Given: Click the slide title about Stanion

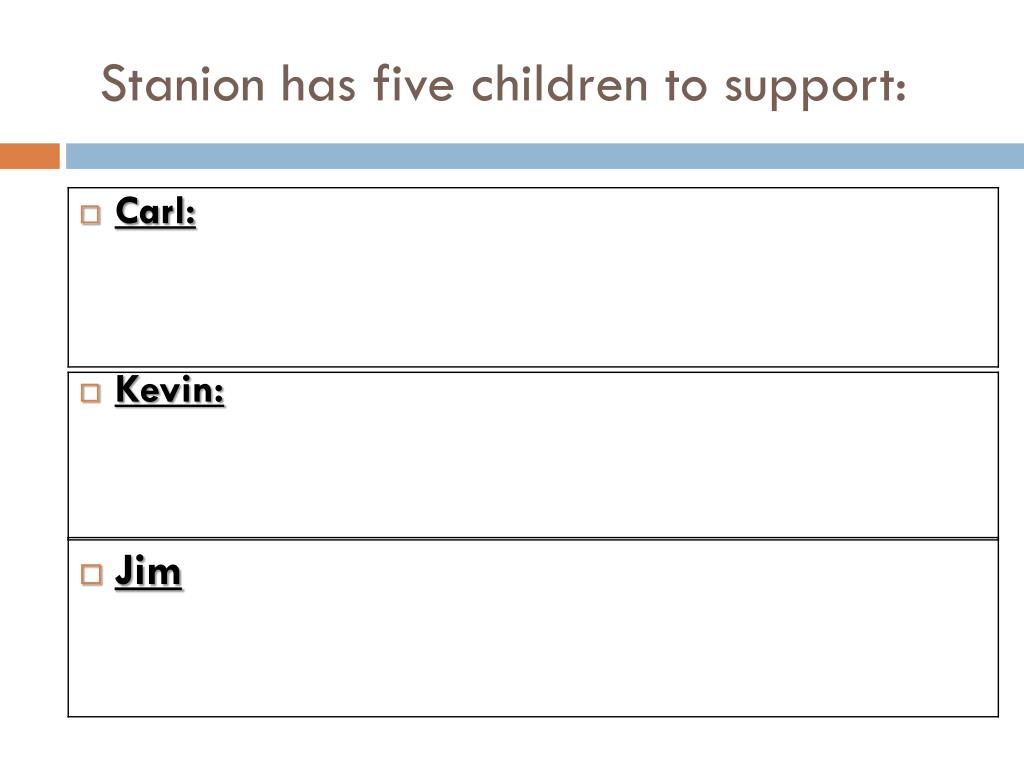Looking at the screenshot, I should tap(504, 86).
